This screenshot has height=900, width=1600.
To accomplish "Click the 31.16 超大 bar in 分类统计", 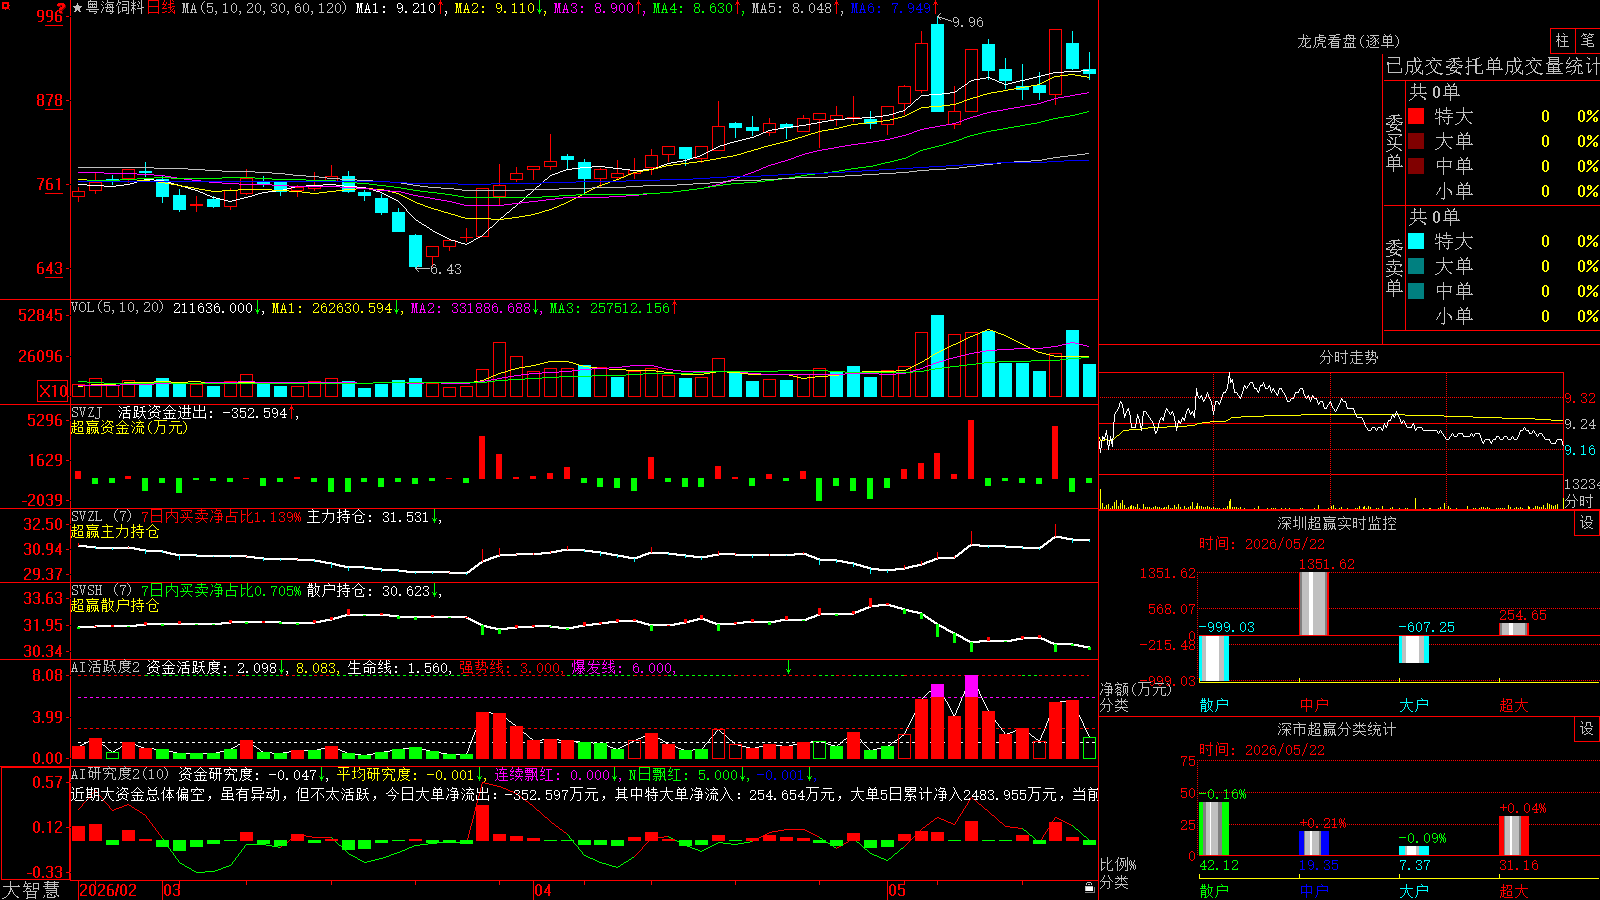I will [1514, 835].
